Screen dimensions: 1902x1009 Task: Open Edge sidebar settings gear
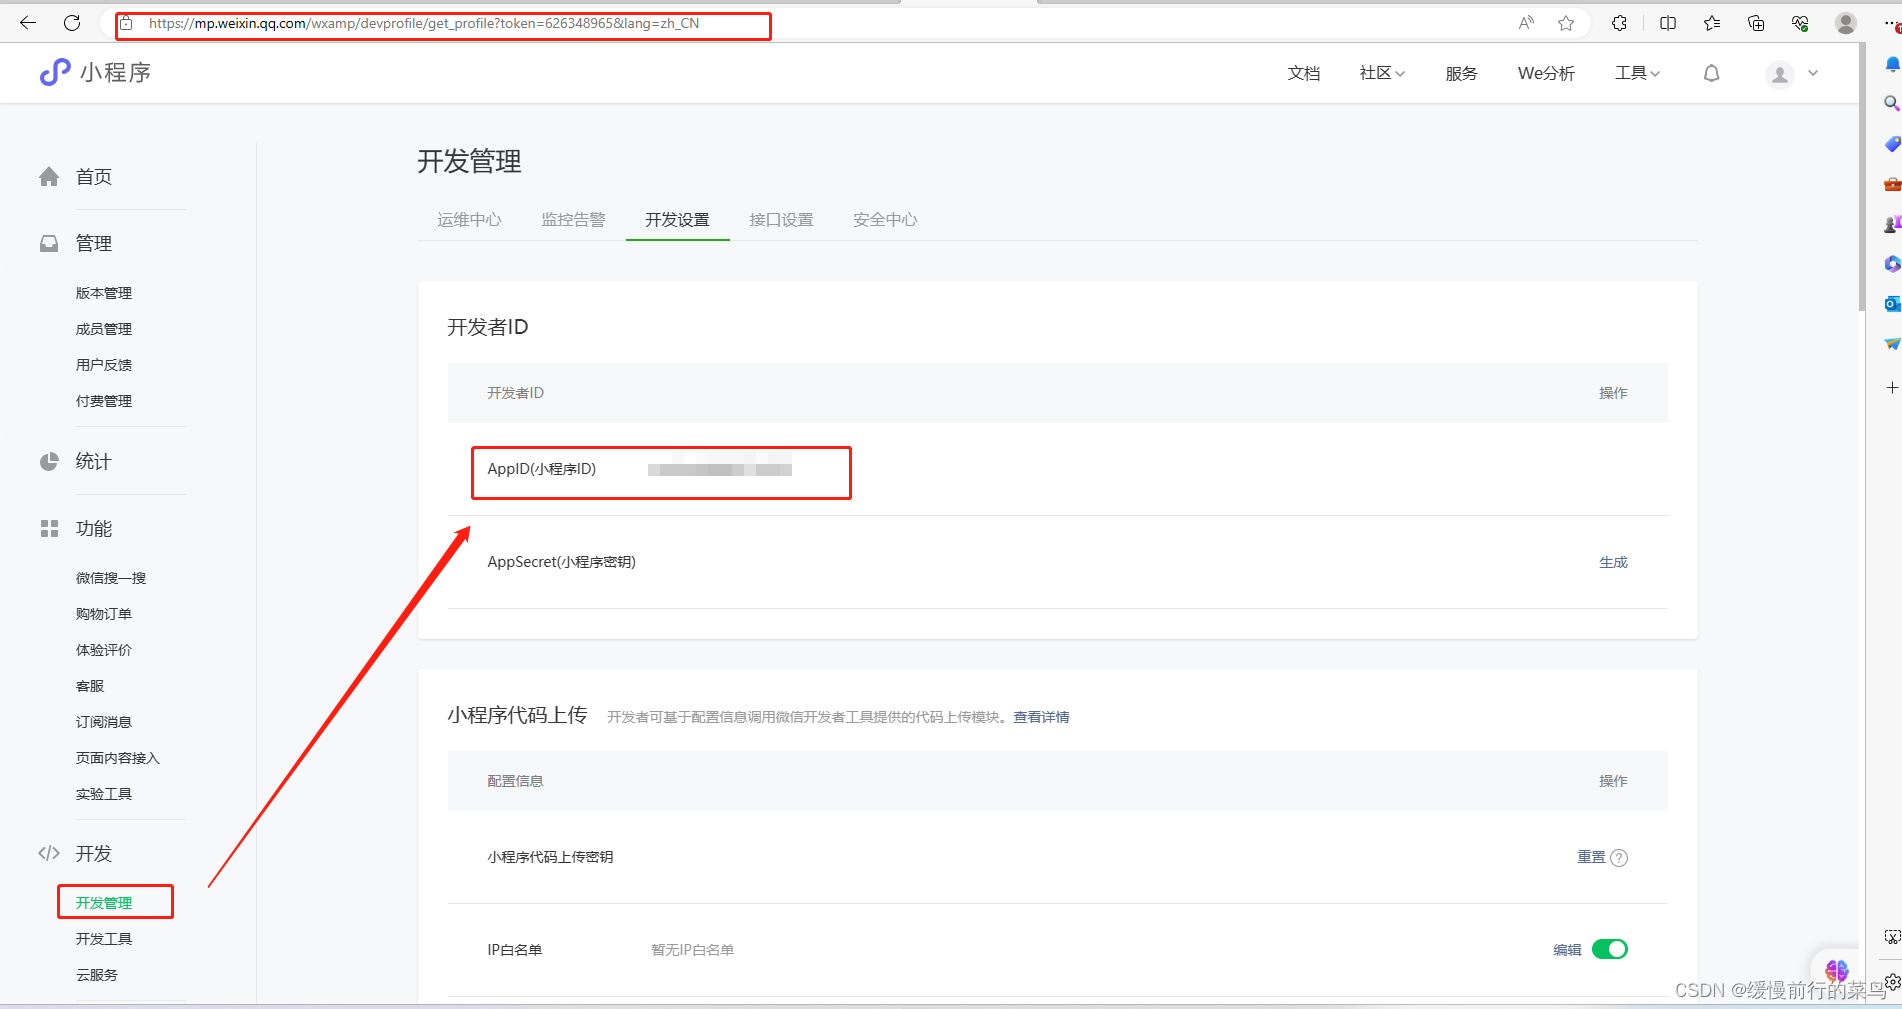(1892, 982)
